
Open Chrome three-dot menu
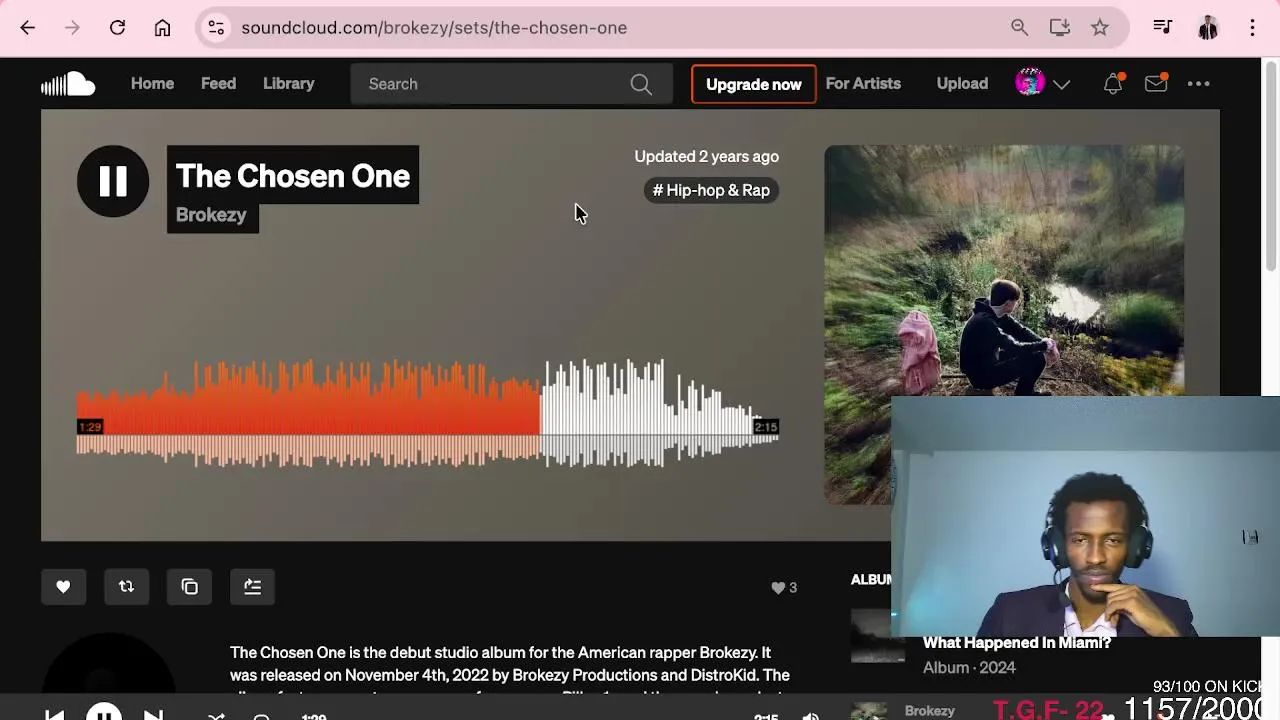(1252, 28)
